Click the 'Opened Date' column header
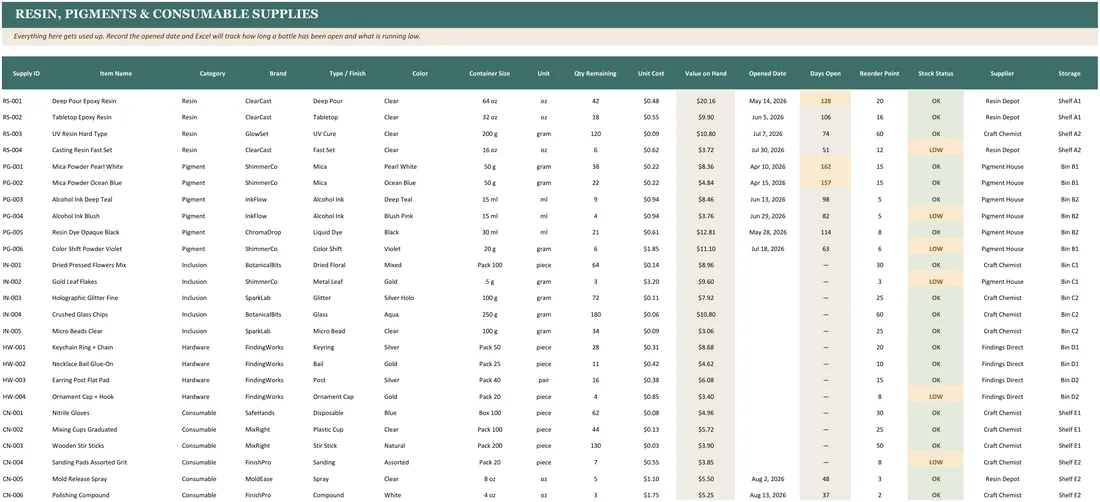This screenshot has width=1100, height=502. point(767,73)
